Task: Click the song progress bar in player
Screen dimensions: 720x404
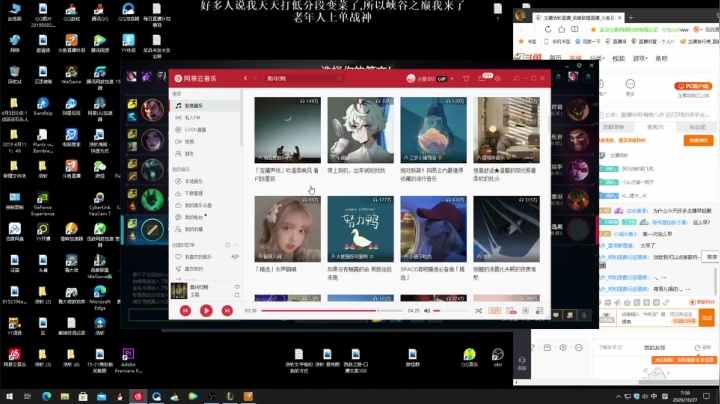Action: click(x=332, y=311)
